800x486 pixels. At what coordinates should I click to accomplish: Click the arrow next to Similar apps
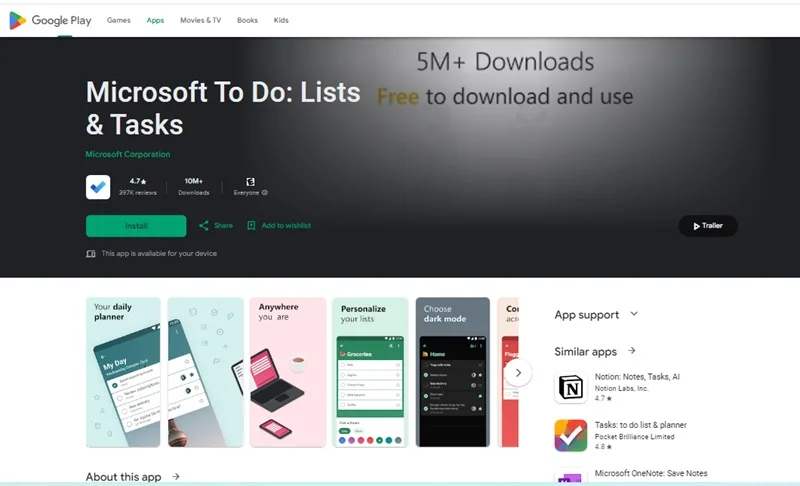632,351
